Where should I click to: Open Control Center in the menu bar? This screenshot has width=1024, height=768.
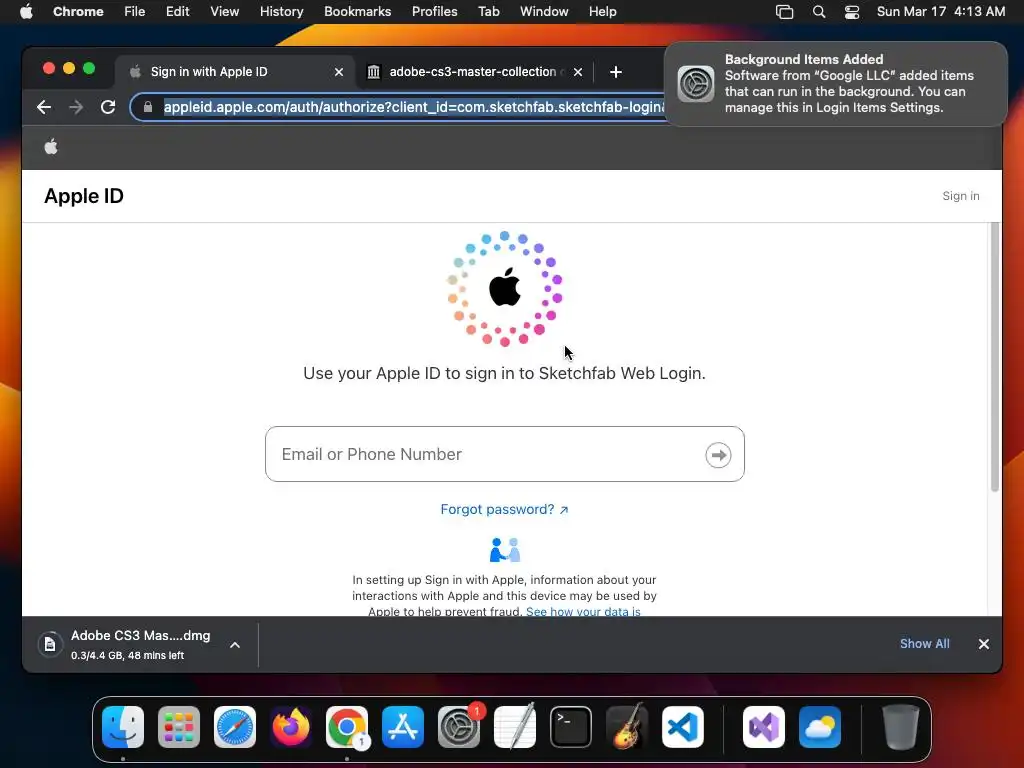(x=852, y=12)
